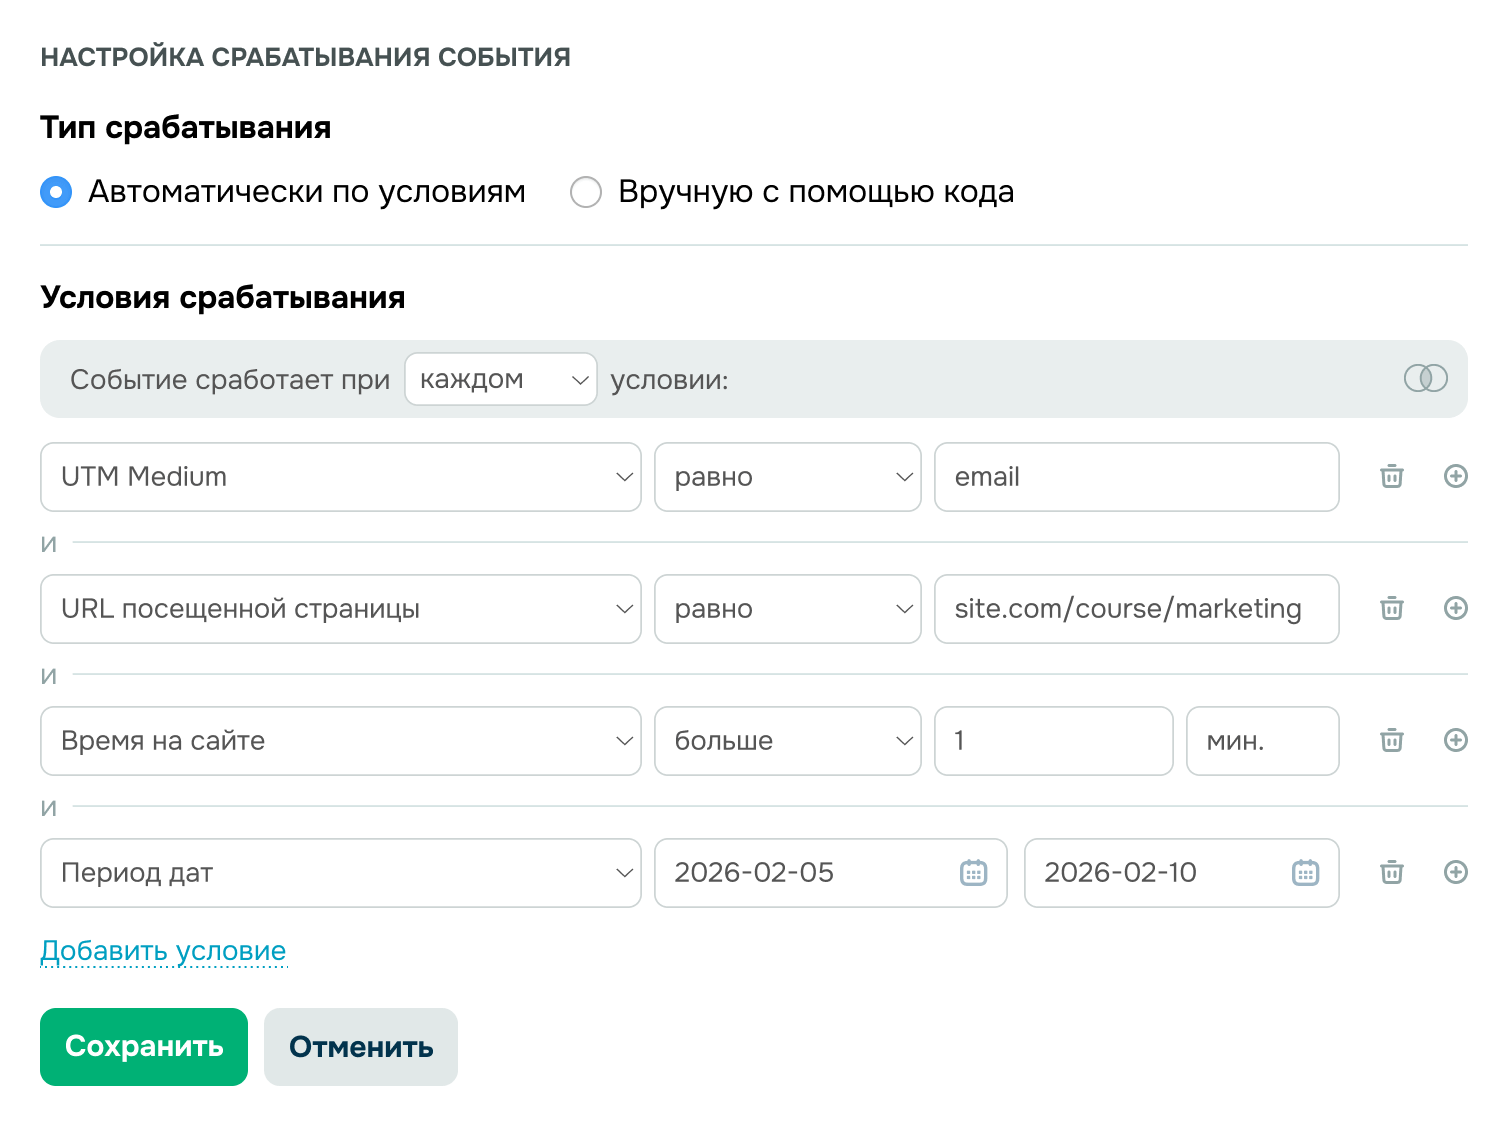Open the URL посещенной страницы field dropdown
The image size is (1508, 1126).
(340, 609)
